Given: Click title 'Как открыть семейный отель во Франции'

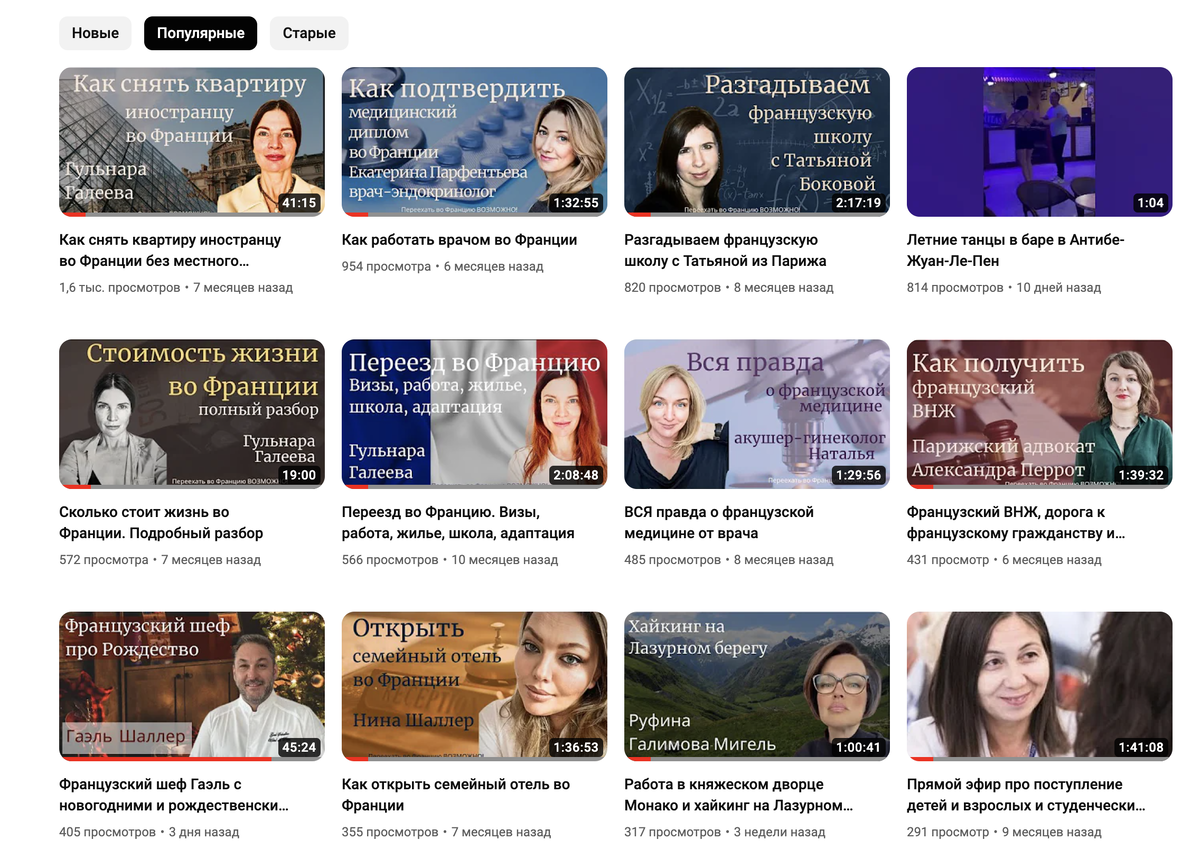Looking at the screenshot, I should (456, 795).
